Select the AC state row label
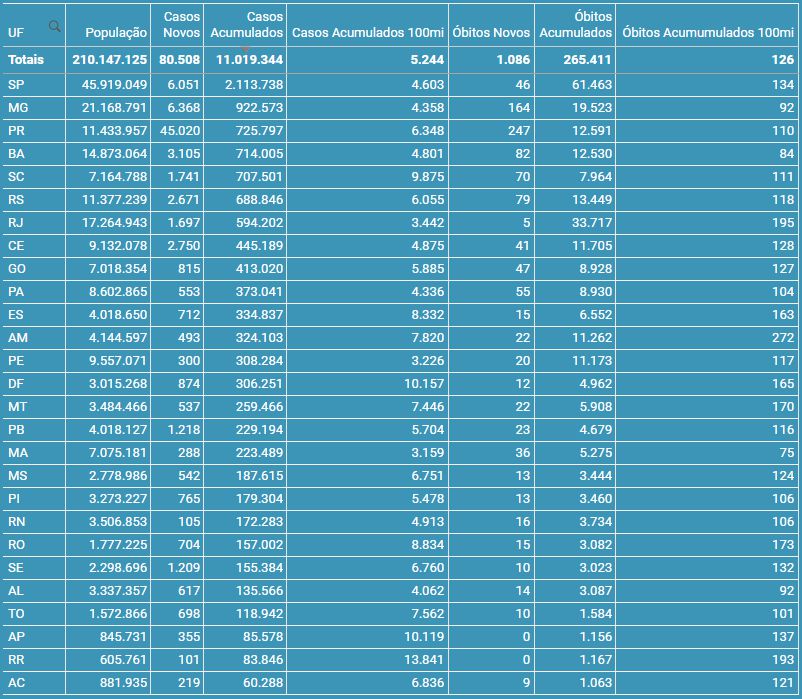 (x=16, y=682)
